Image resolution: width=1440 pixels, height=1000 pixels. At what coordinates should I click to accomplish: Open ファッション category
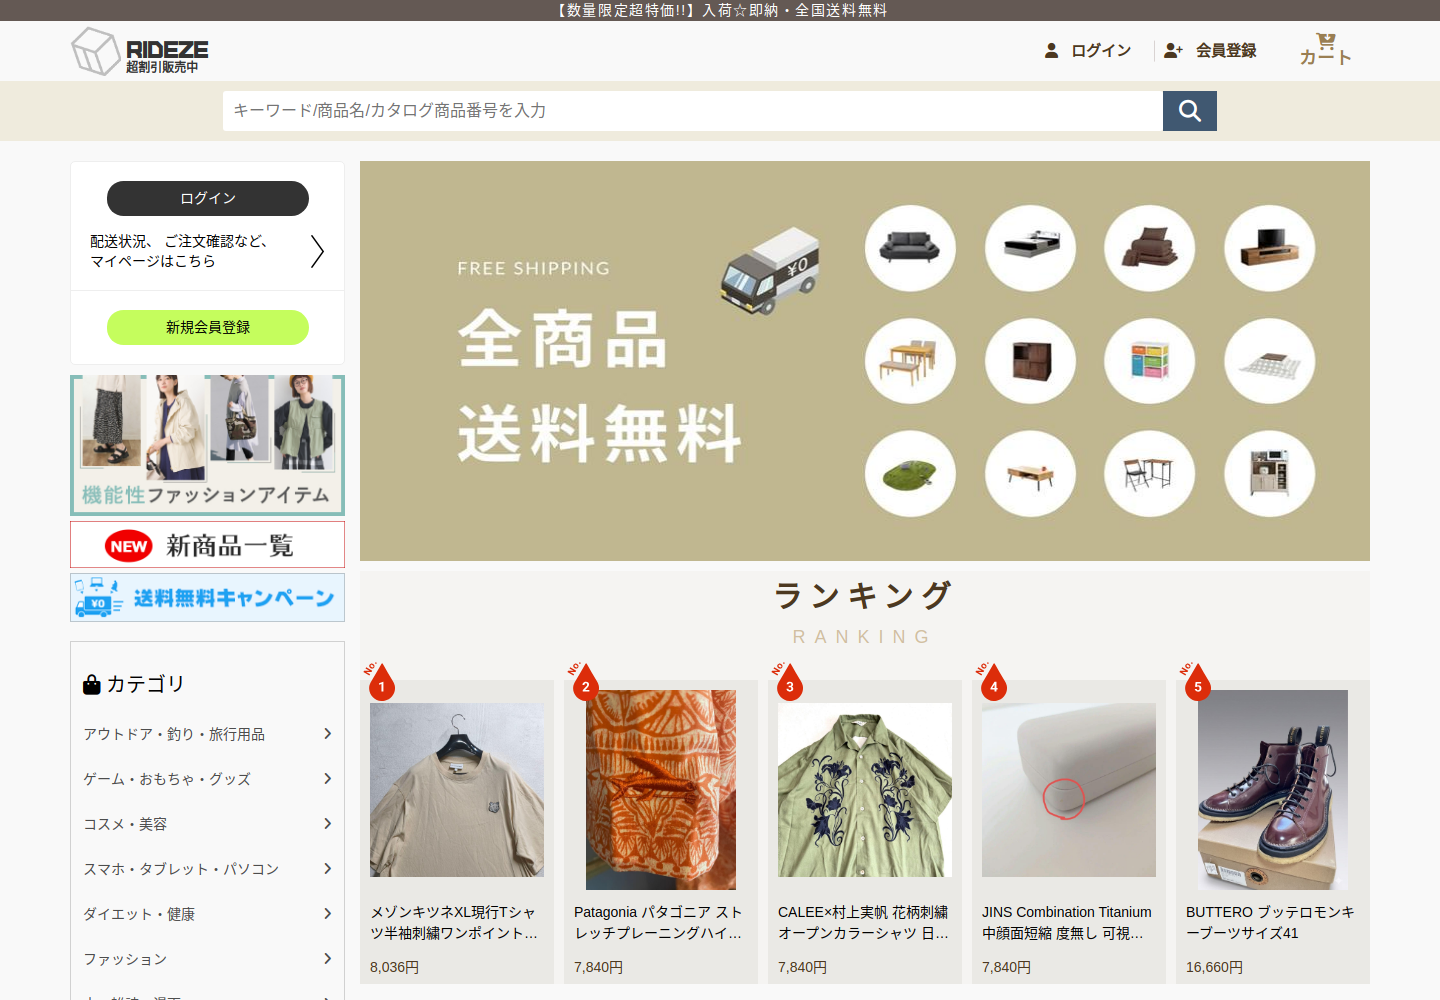pyautogui.click(x=125, y=959)
